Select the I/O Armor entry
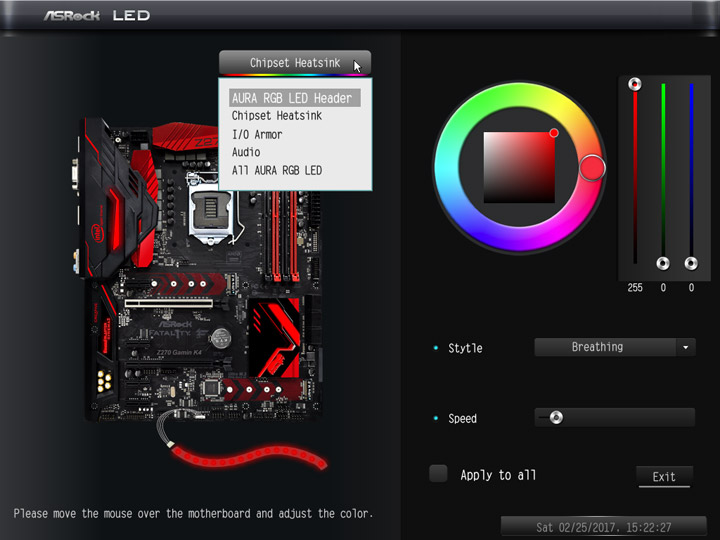The image size is (720, 540). pos(257,134)
